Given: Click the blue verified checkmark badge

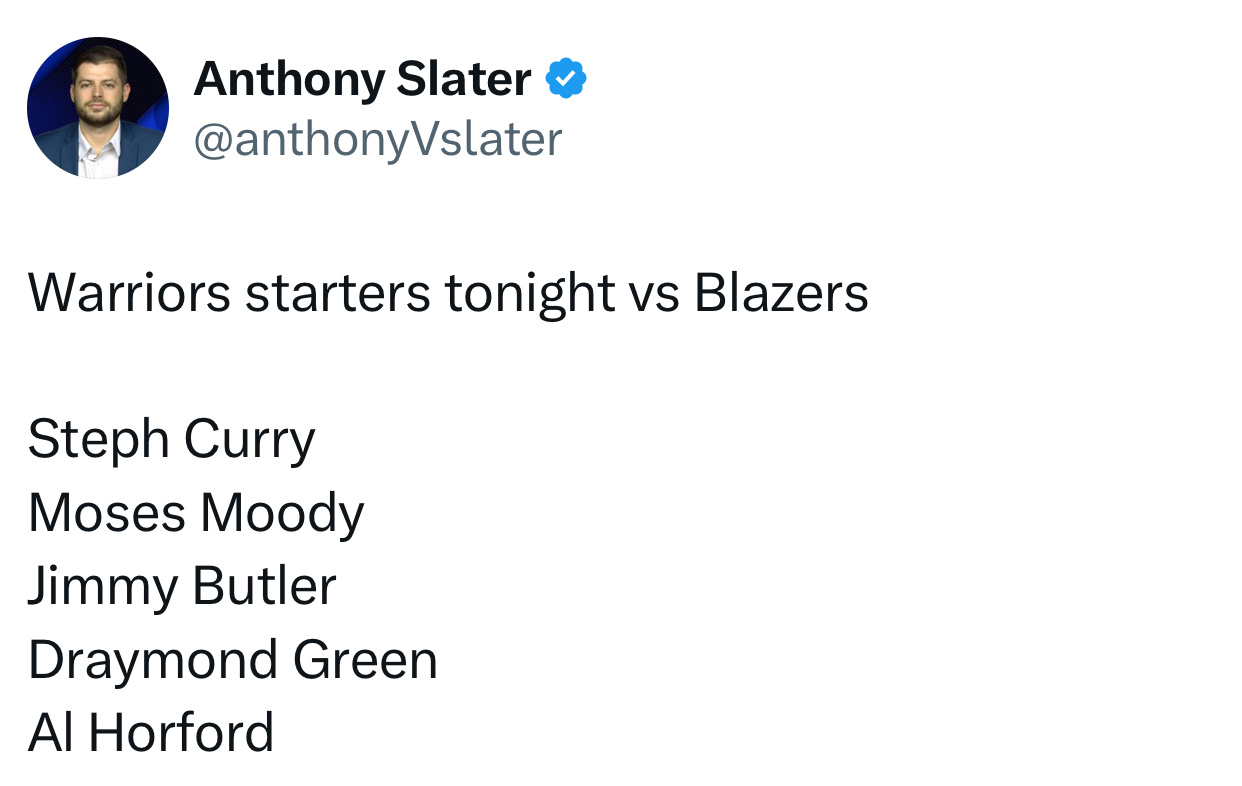Looking at the screenshot, I should [x=566, y=79].
